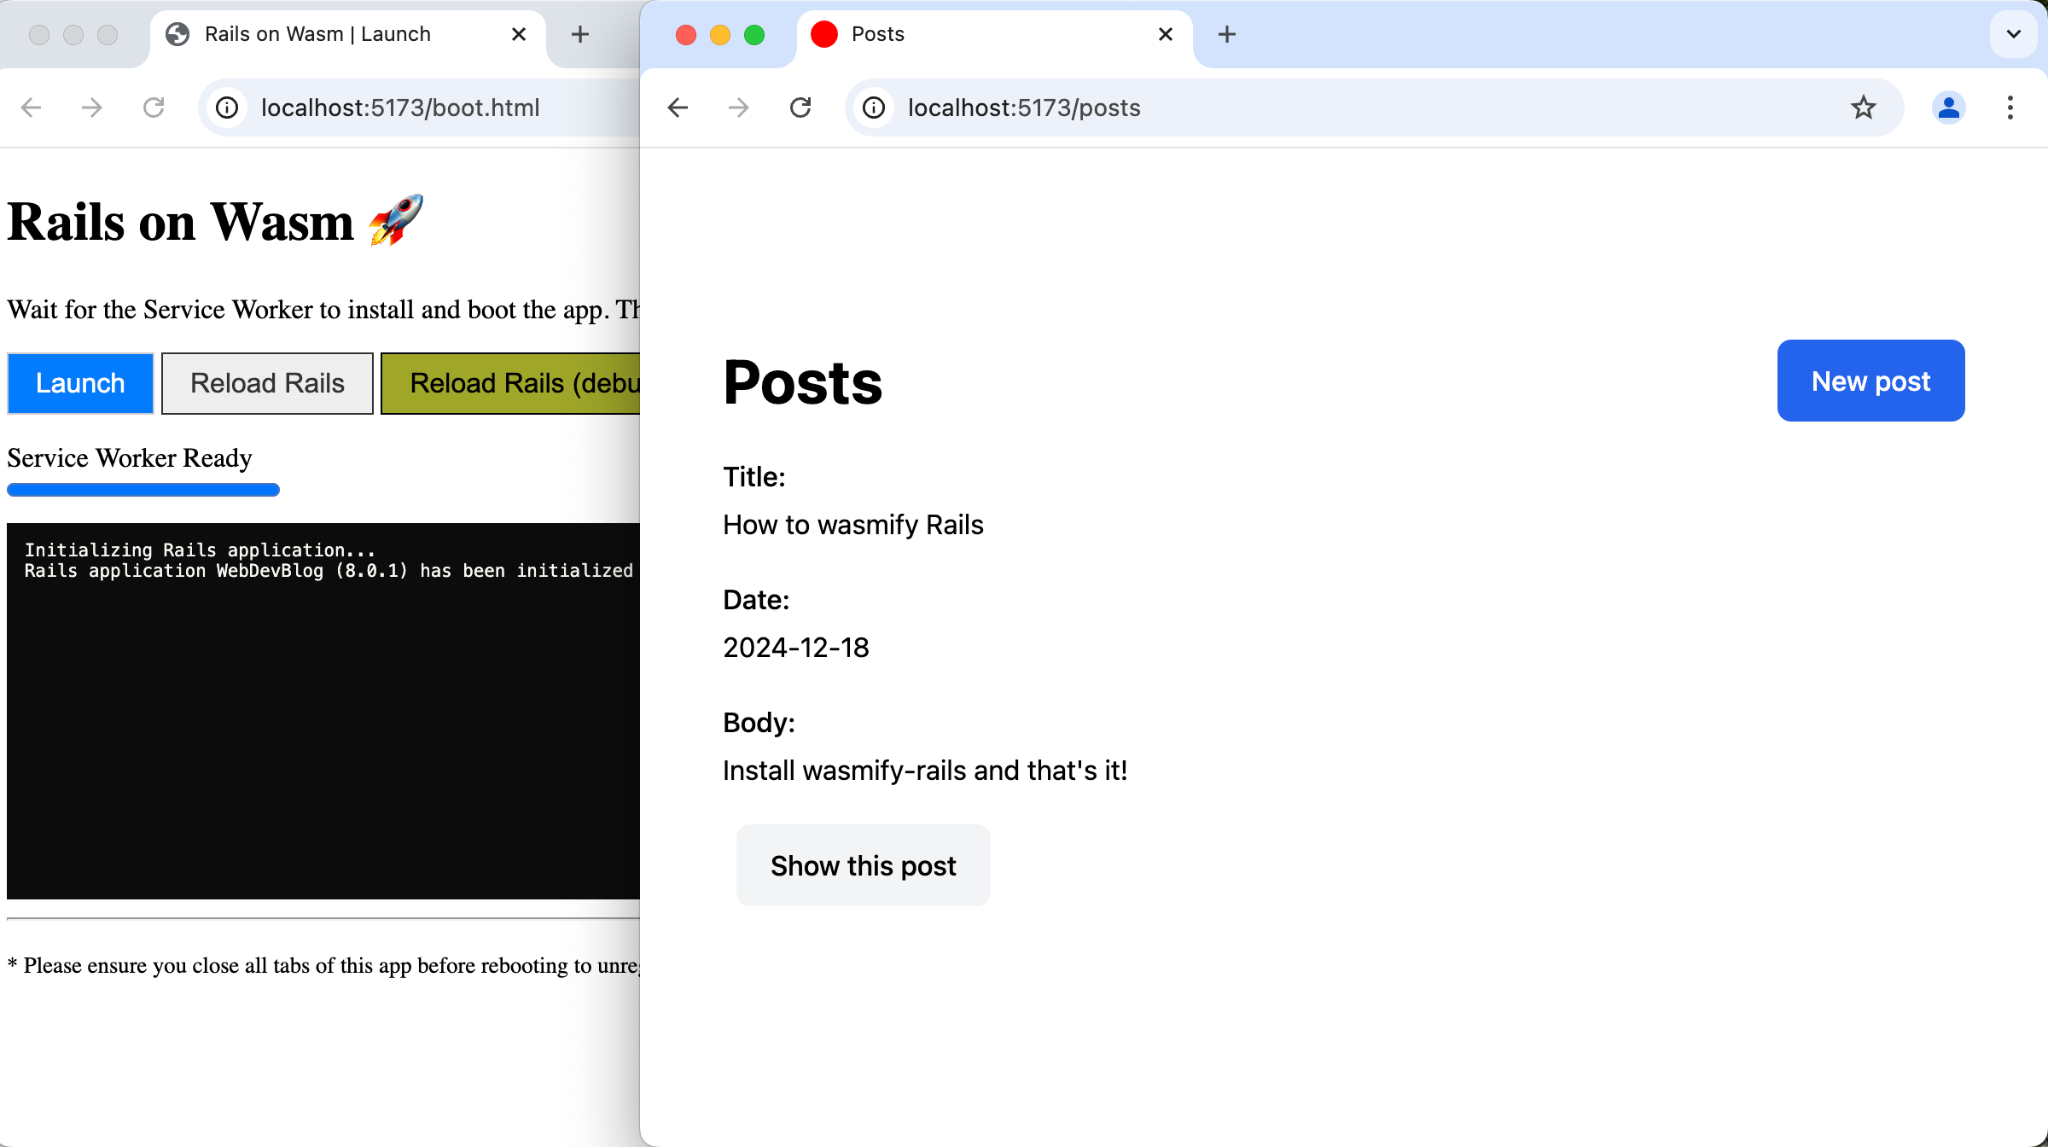Click Show this post
The width and height of the screenshot is (2048, 1147).
(x=862, y=865)
